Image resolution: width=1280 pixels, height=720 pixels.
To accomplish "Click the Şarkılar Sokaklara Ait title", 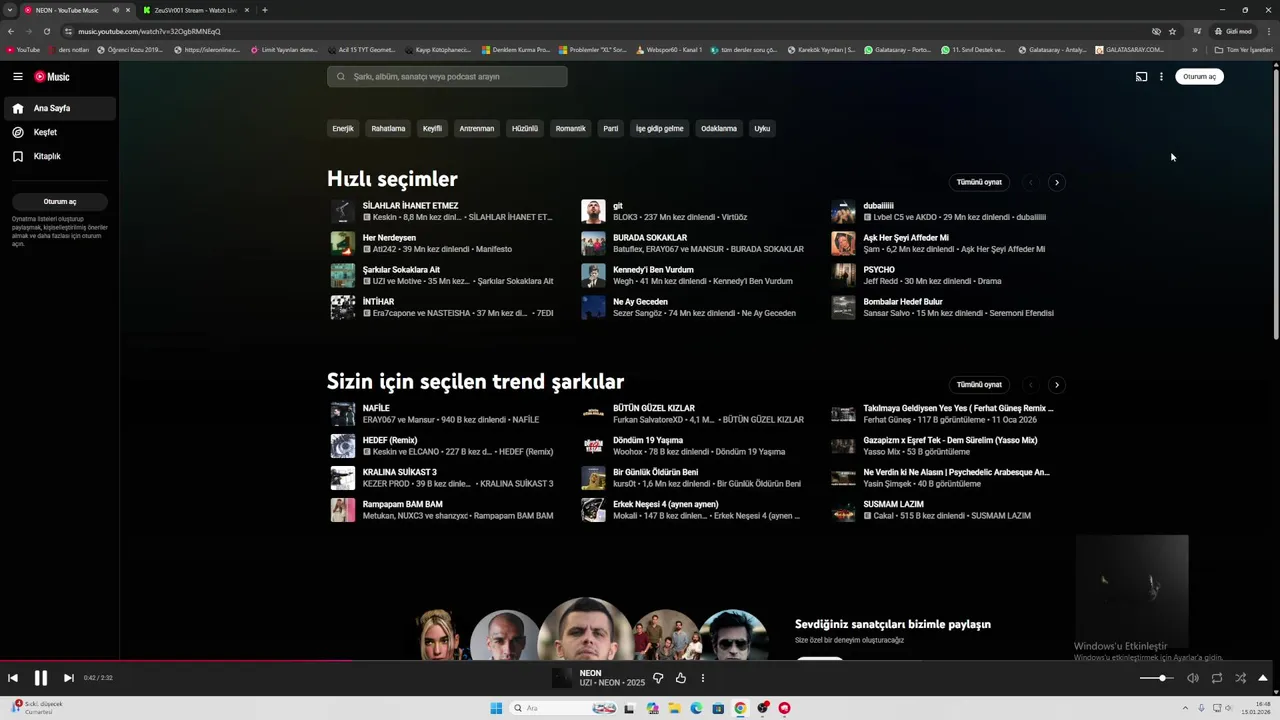I will tap(401, 270).
